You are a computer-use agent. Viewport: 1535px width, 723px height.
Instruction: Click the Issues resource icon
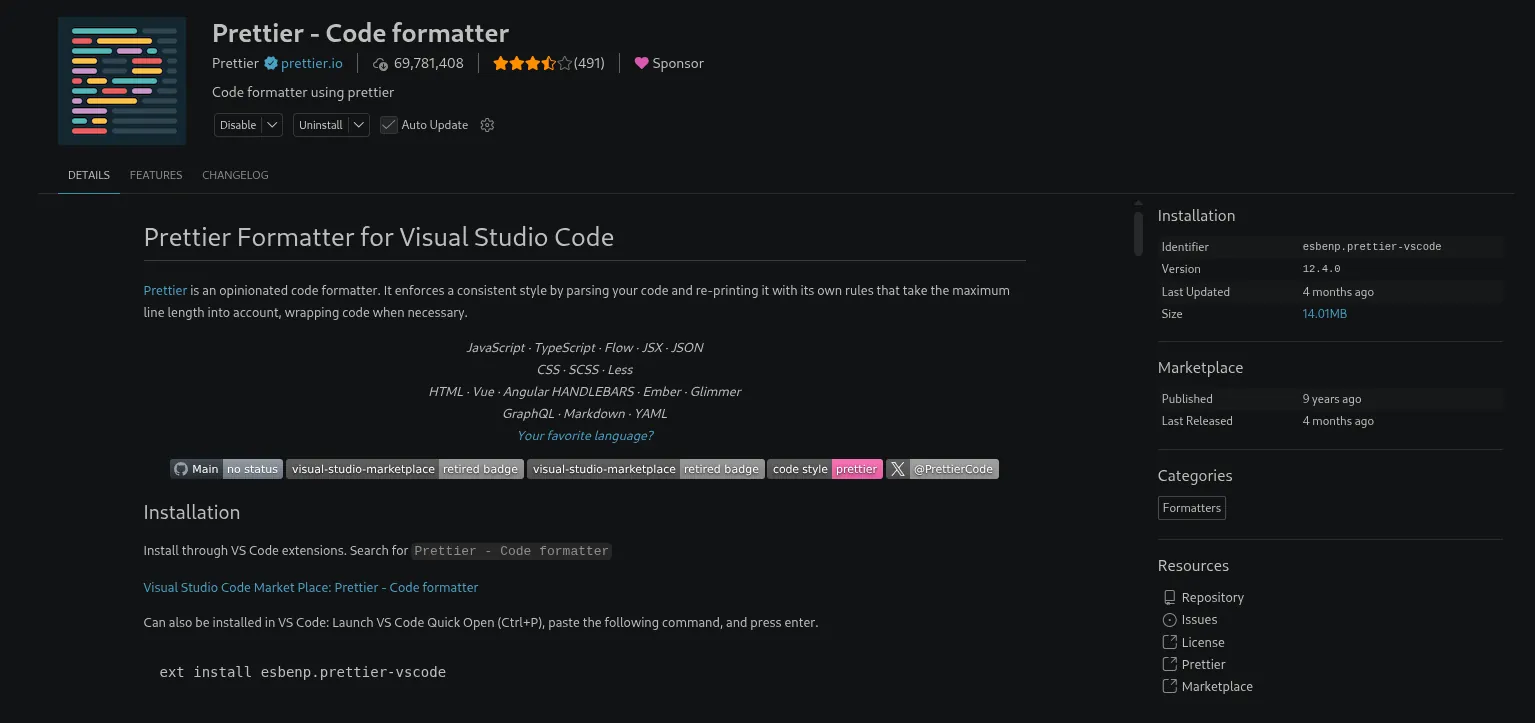(x=1169, y=620)
